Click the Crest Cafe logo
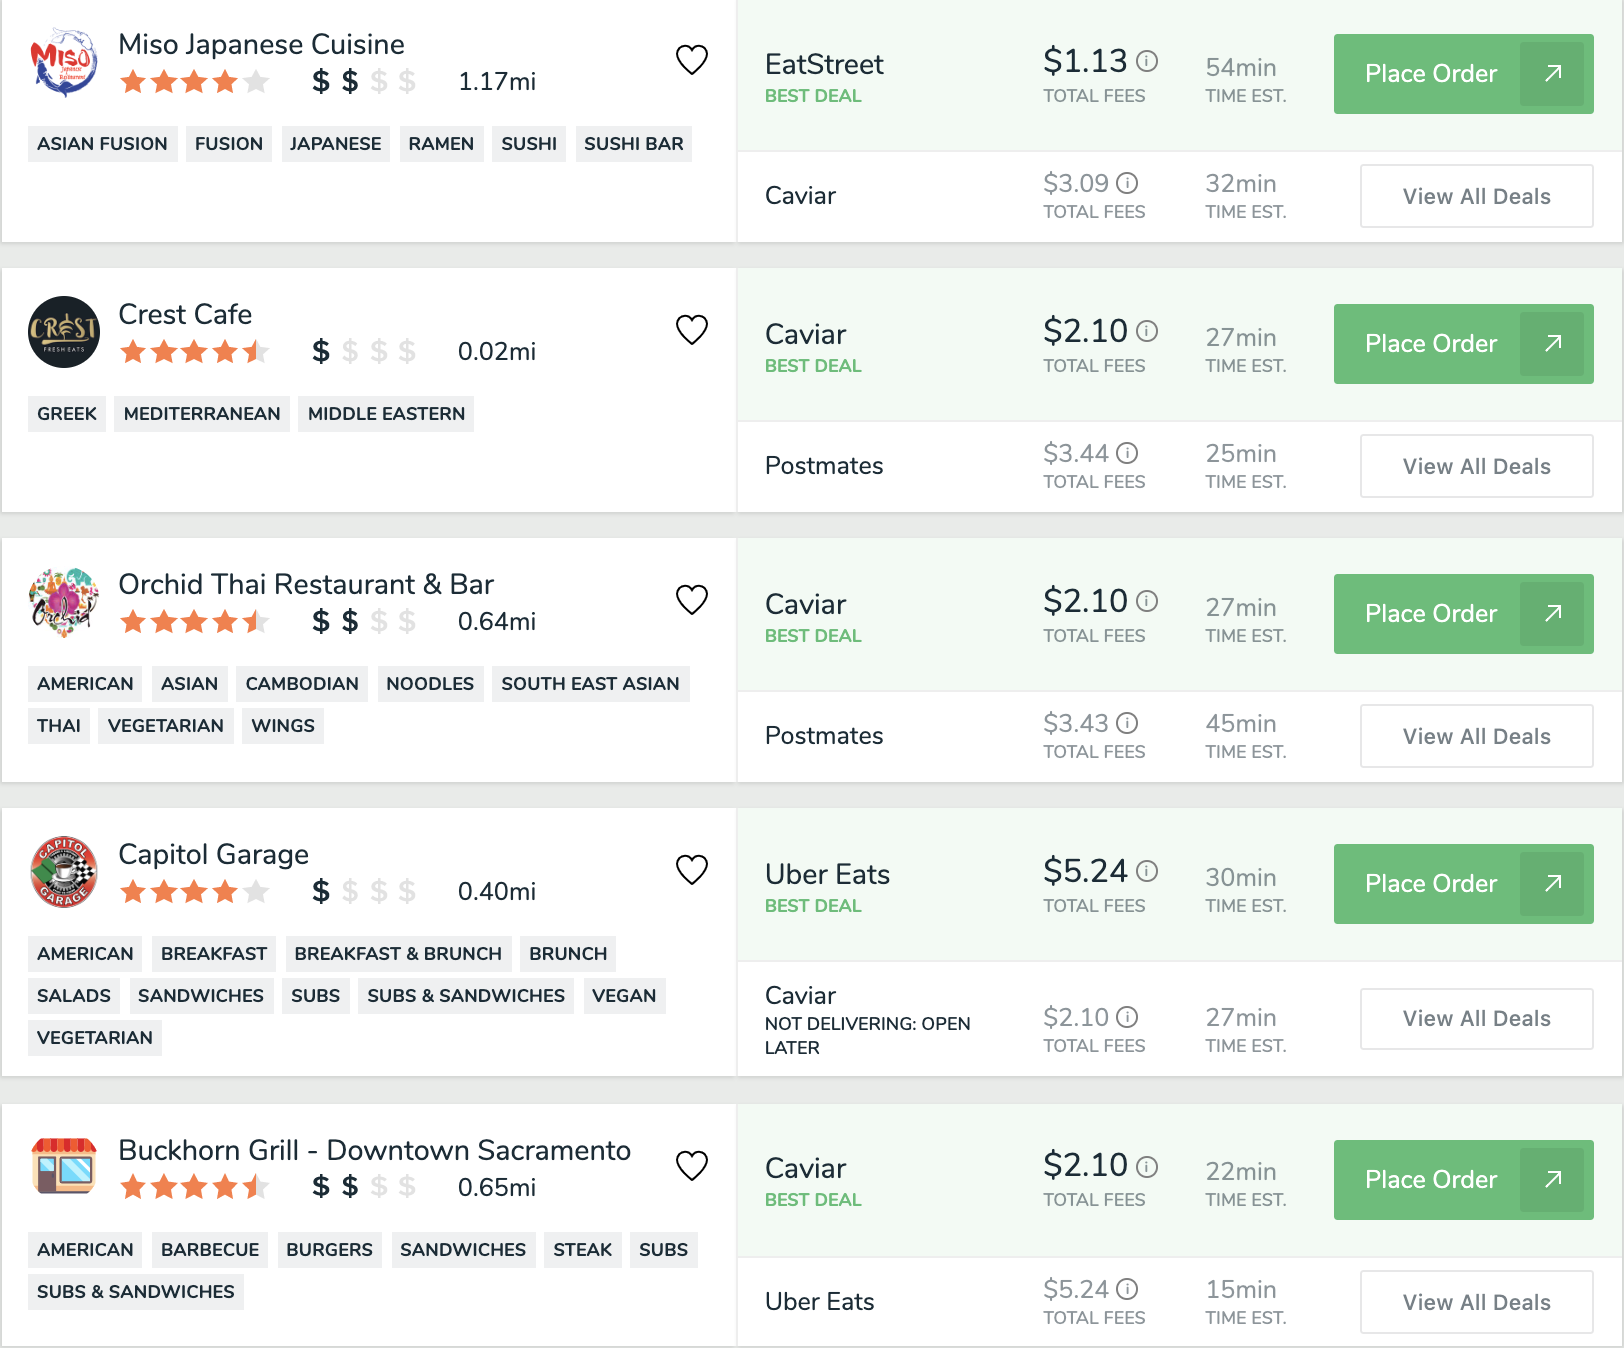 tap(64, 332)
